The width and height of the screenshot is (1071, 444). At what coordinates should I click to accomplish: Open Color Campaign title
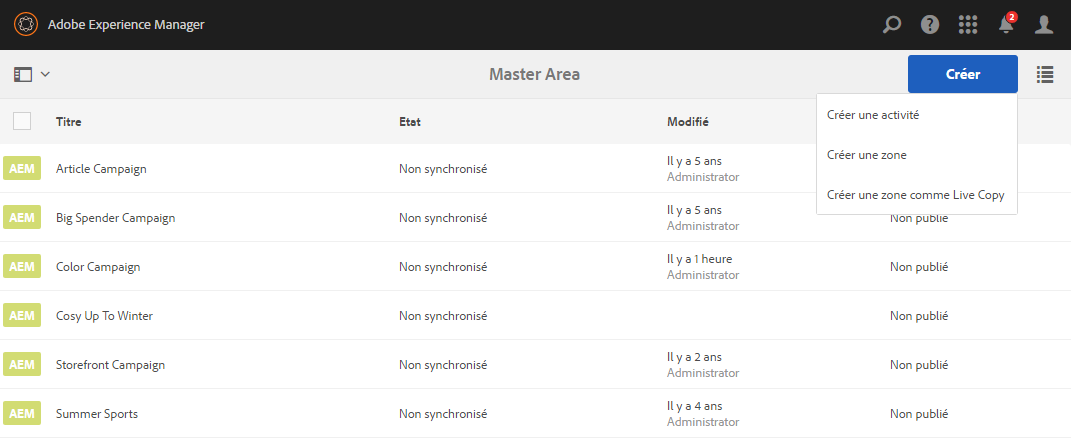(x=98, y=267)
